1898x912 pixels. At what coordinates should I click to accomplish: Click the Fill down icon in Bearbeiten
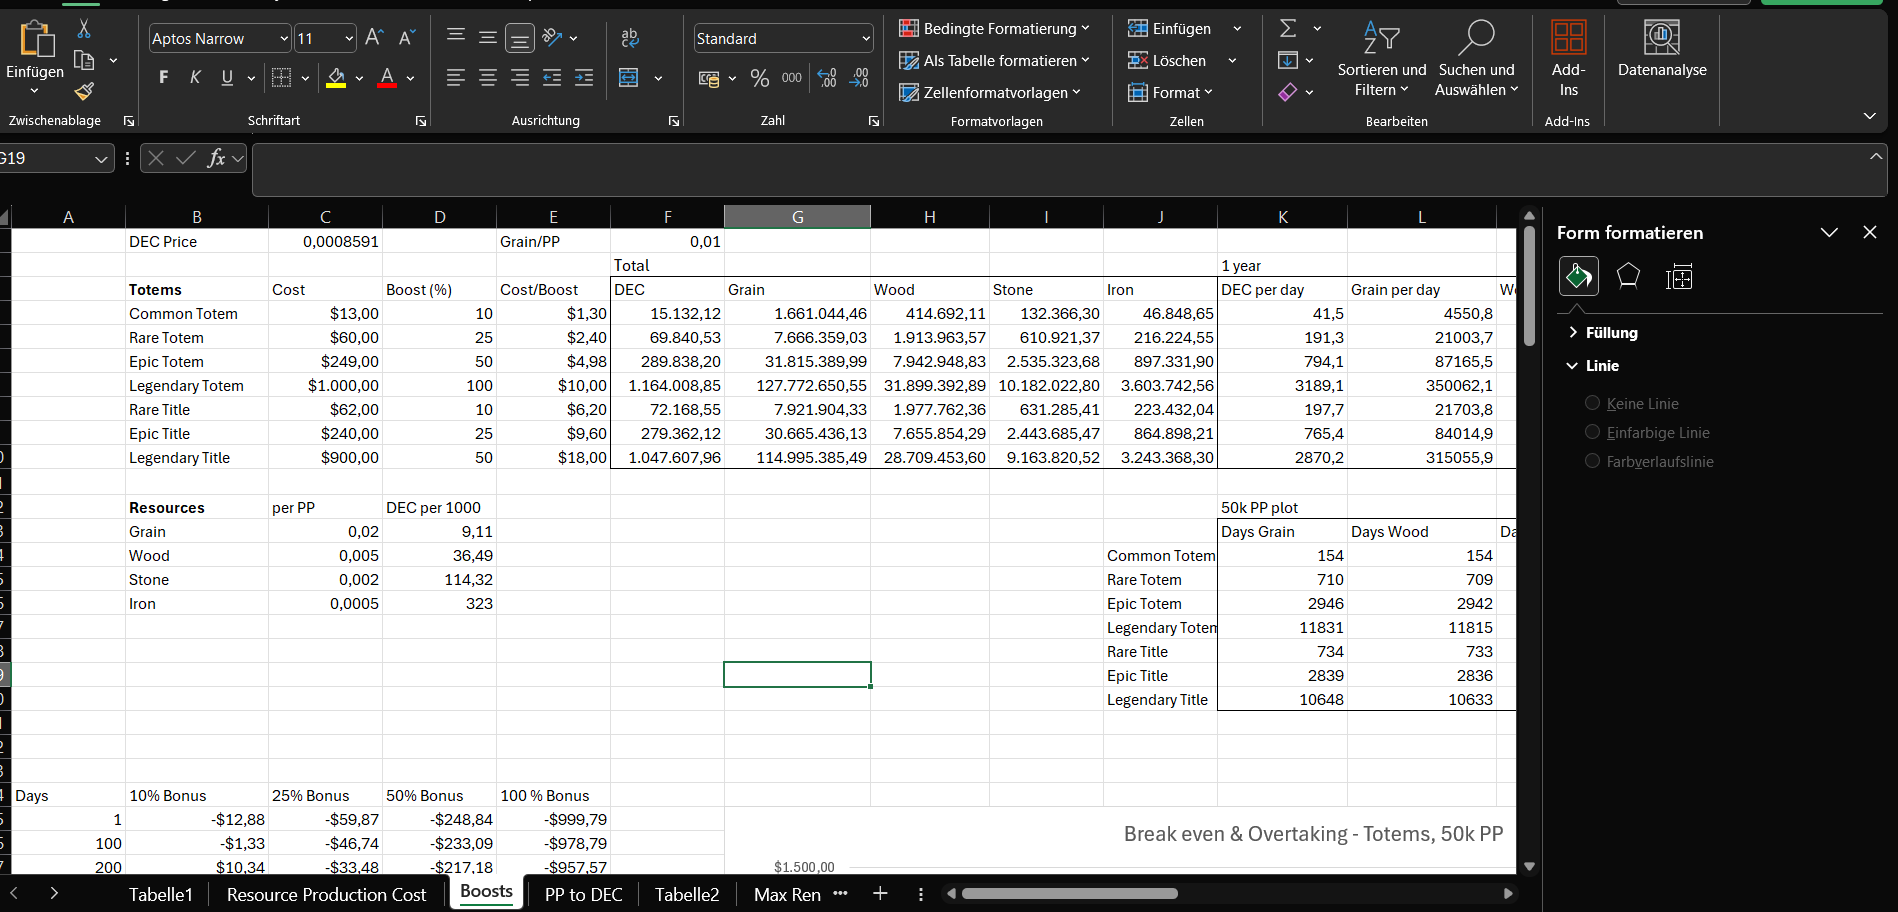pos(1288,60)
